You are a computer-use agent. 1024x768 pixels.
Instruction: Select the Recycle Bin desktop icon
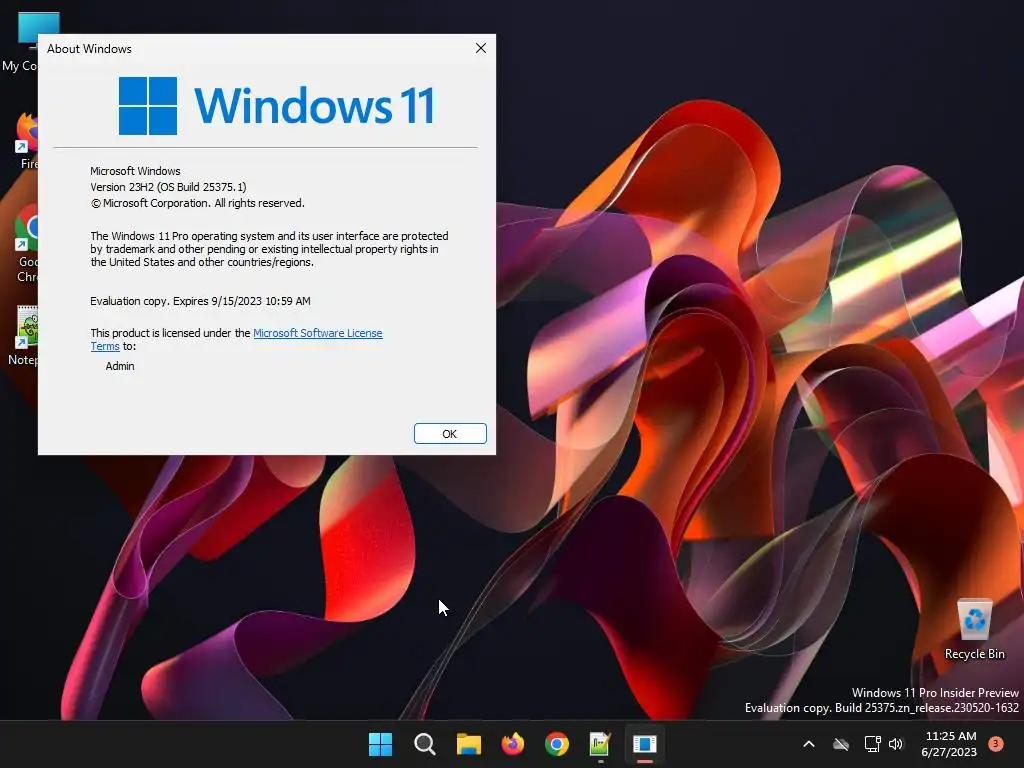974,629
